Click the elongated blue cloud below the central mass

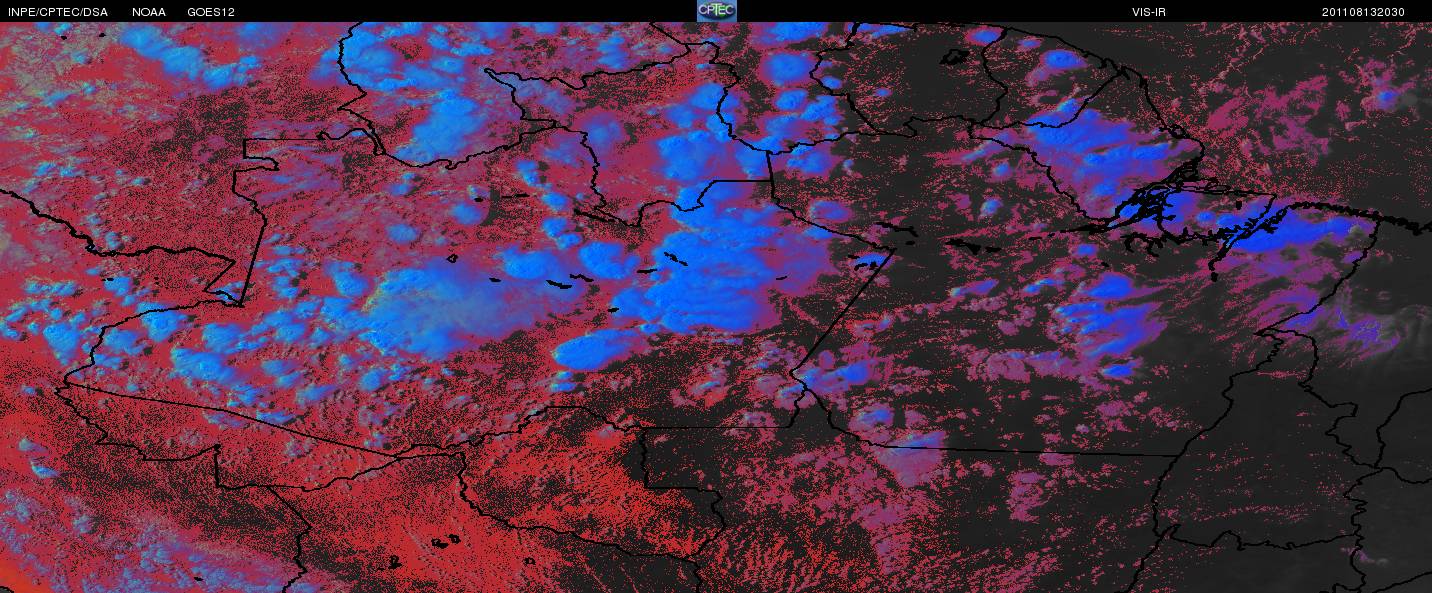pos(590,351)
